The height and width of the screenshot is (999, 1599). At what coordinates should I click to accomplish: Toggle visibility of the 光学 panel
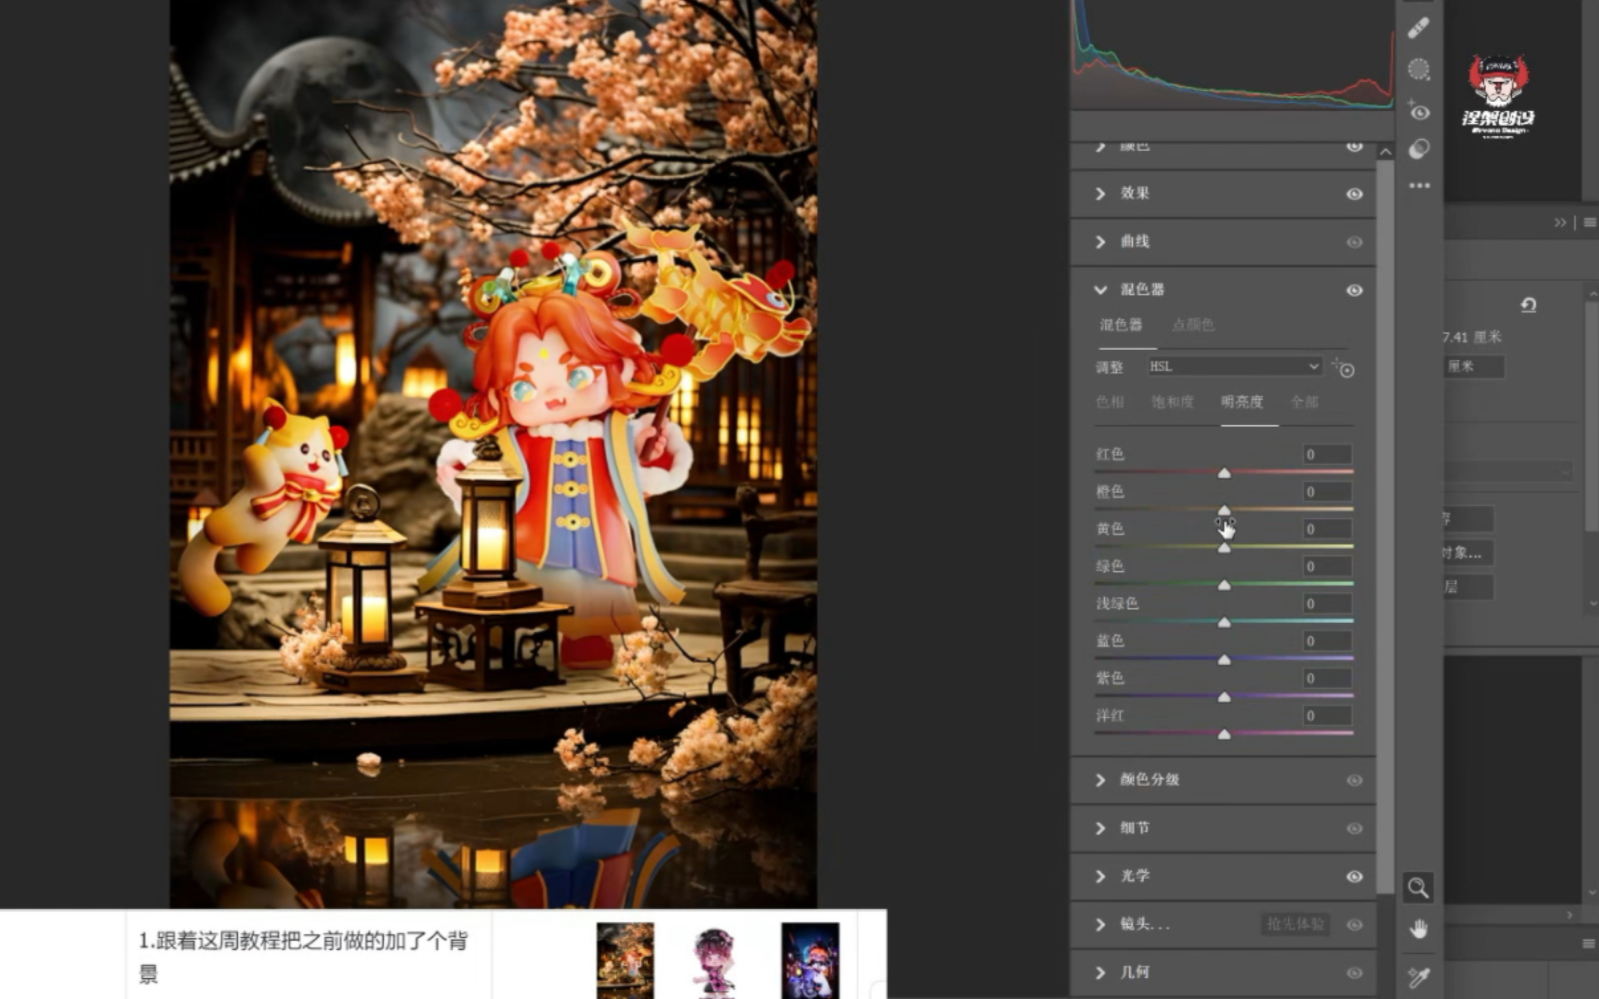tap(1354, 876)
